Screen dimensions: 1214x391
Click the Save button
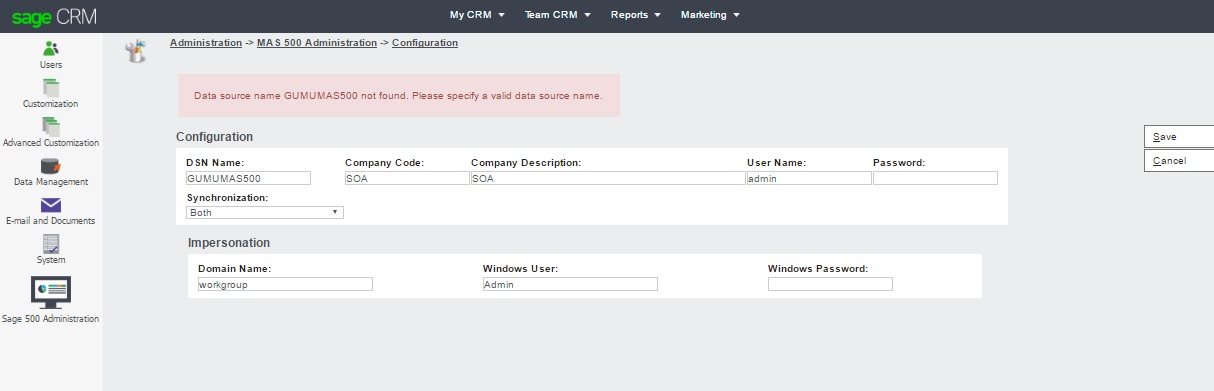click(x=1179, y=137)
